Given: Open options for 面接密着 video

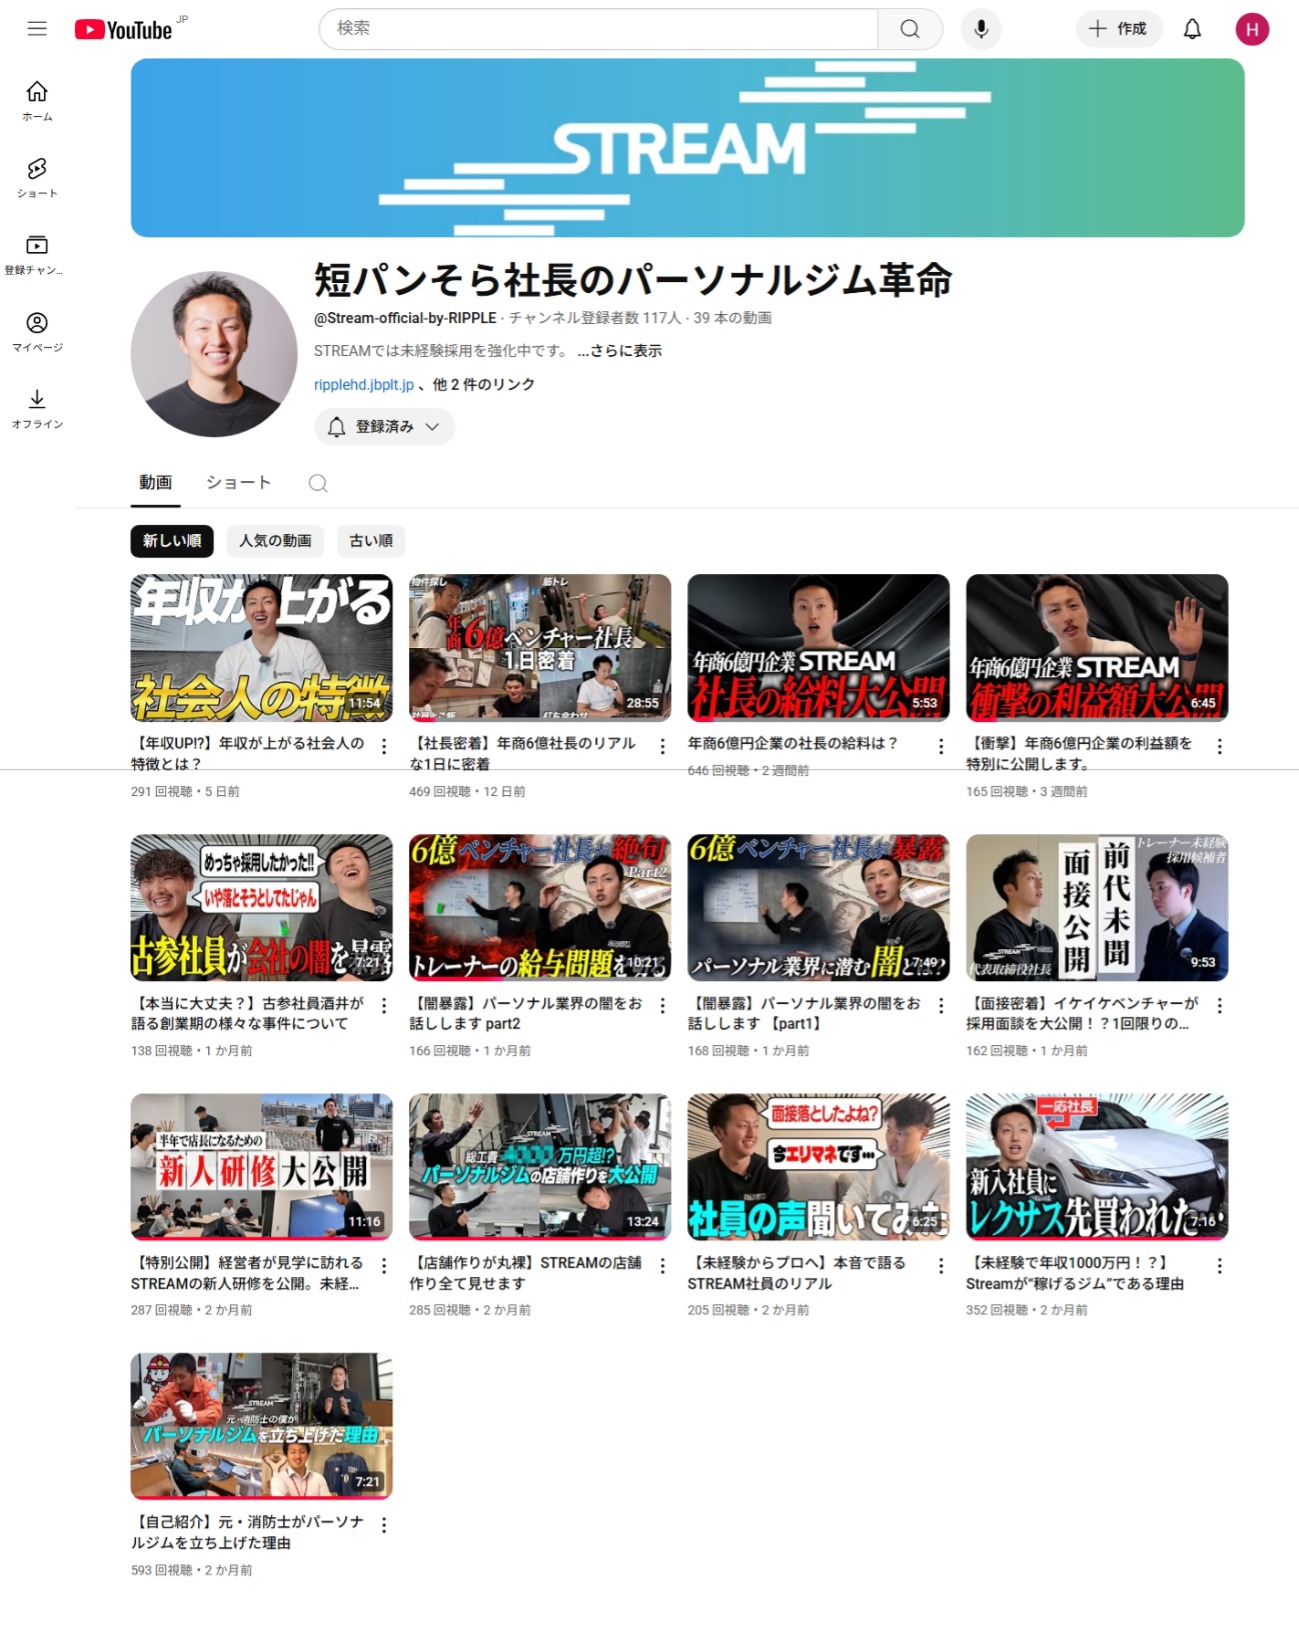Looking at the screenshot, I should point(1219,1006).
